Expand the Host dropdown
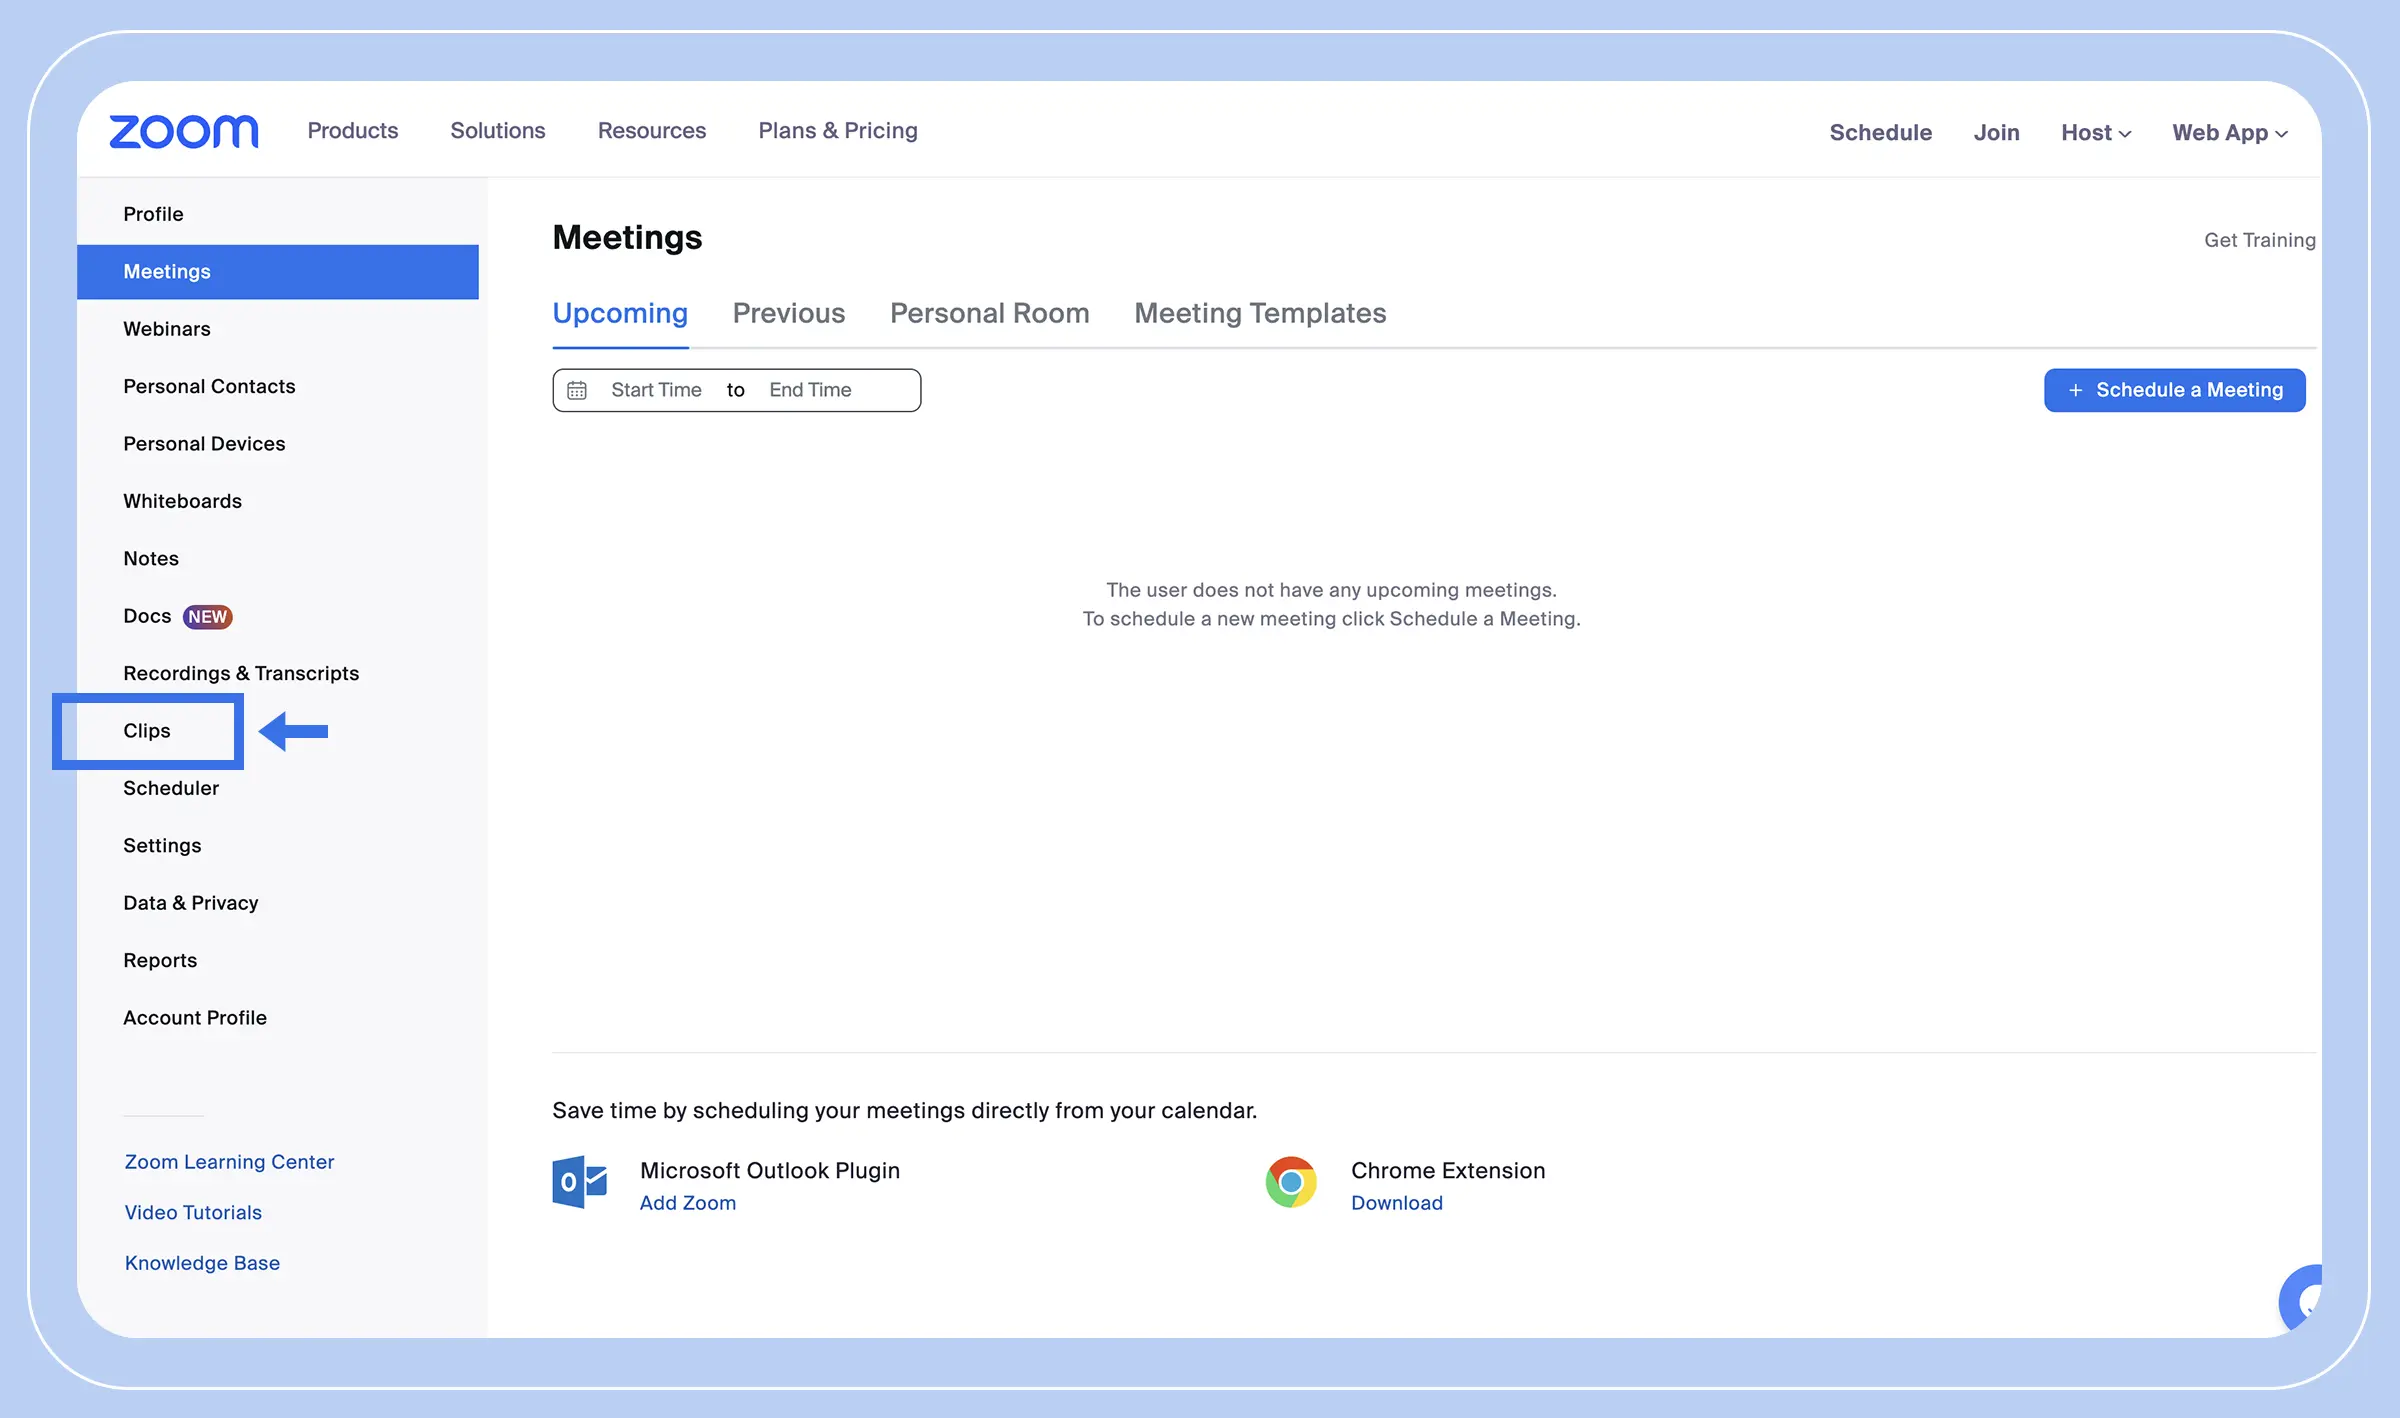 pyautogui.click(x=2096, y=133)
